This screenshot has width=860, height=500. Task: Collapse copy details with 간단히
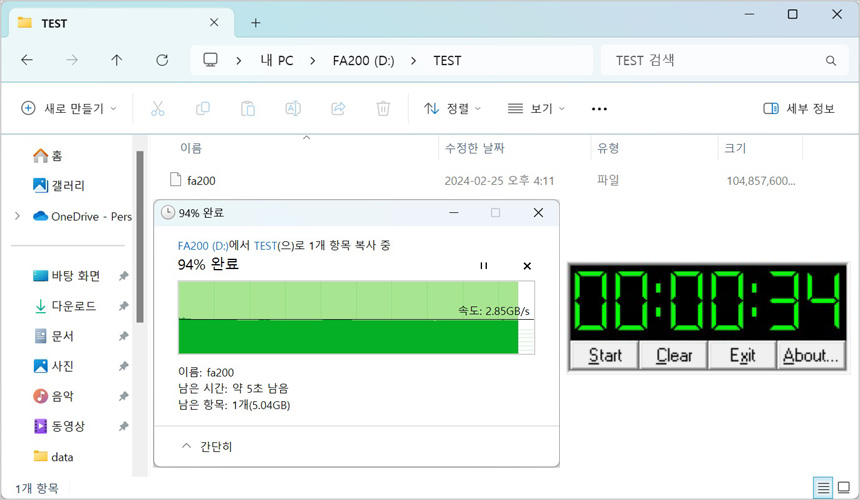(x=206, y=446)
